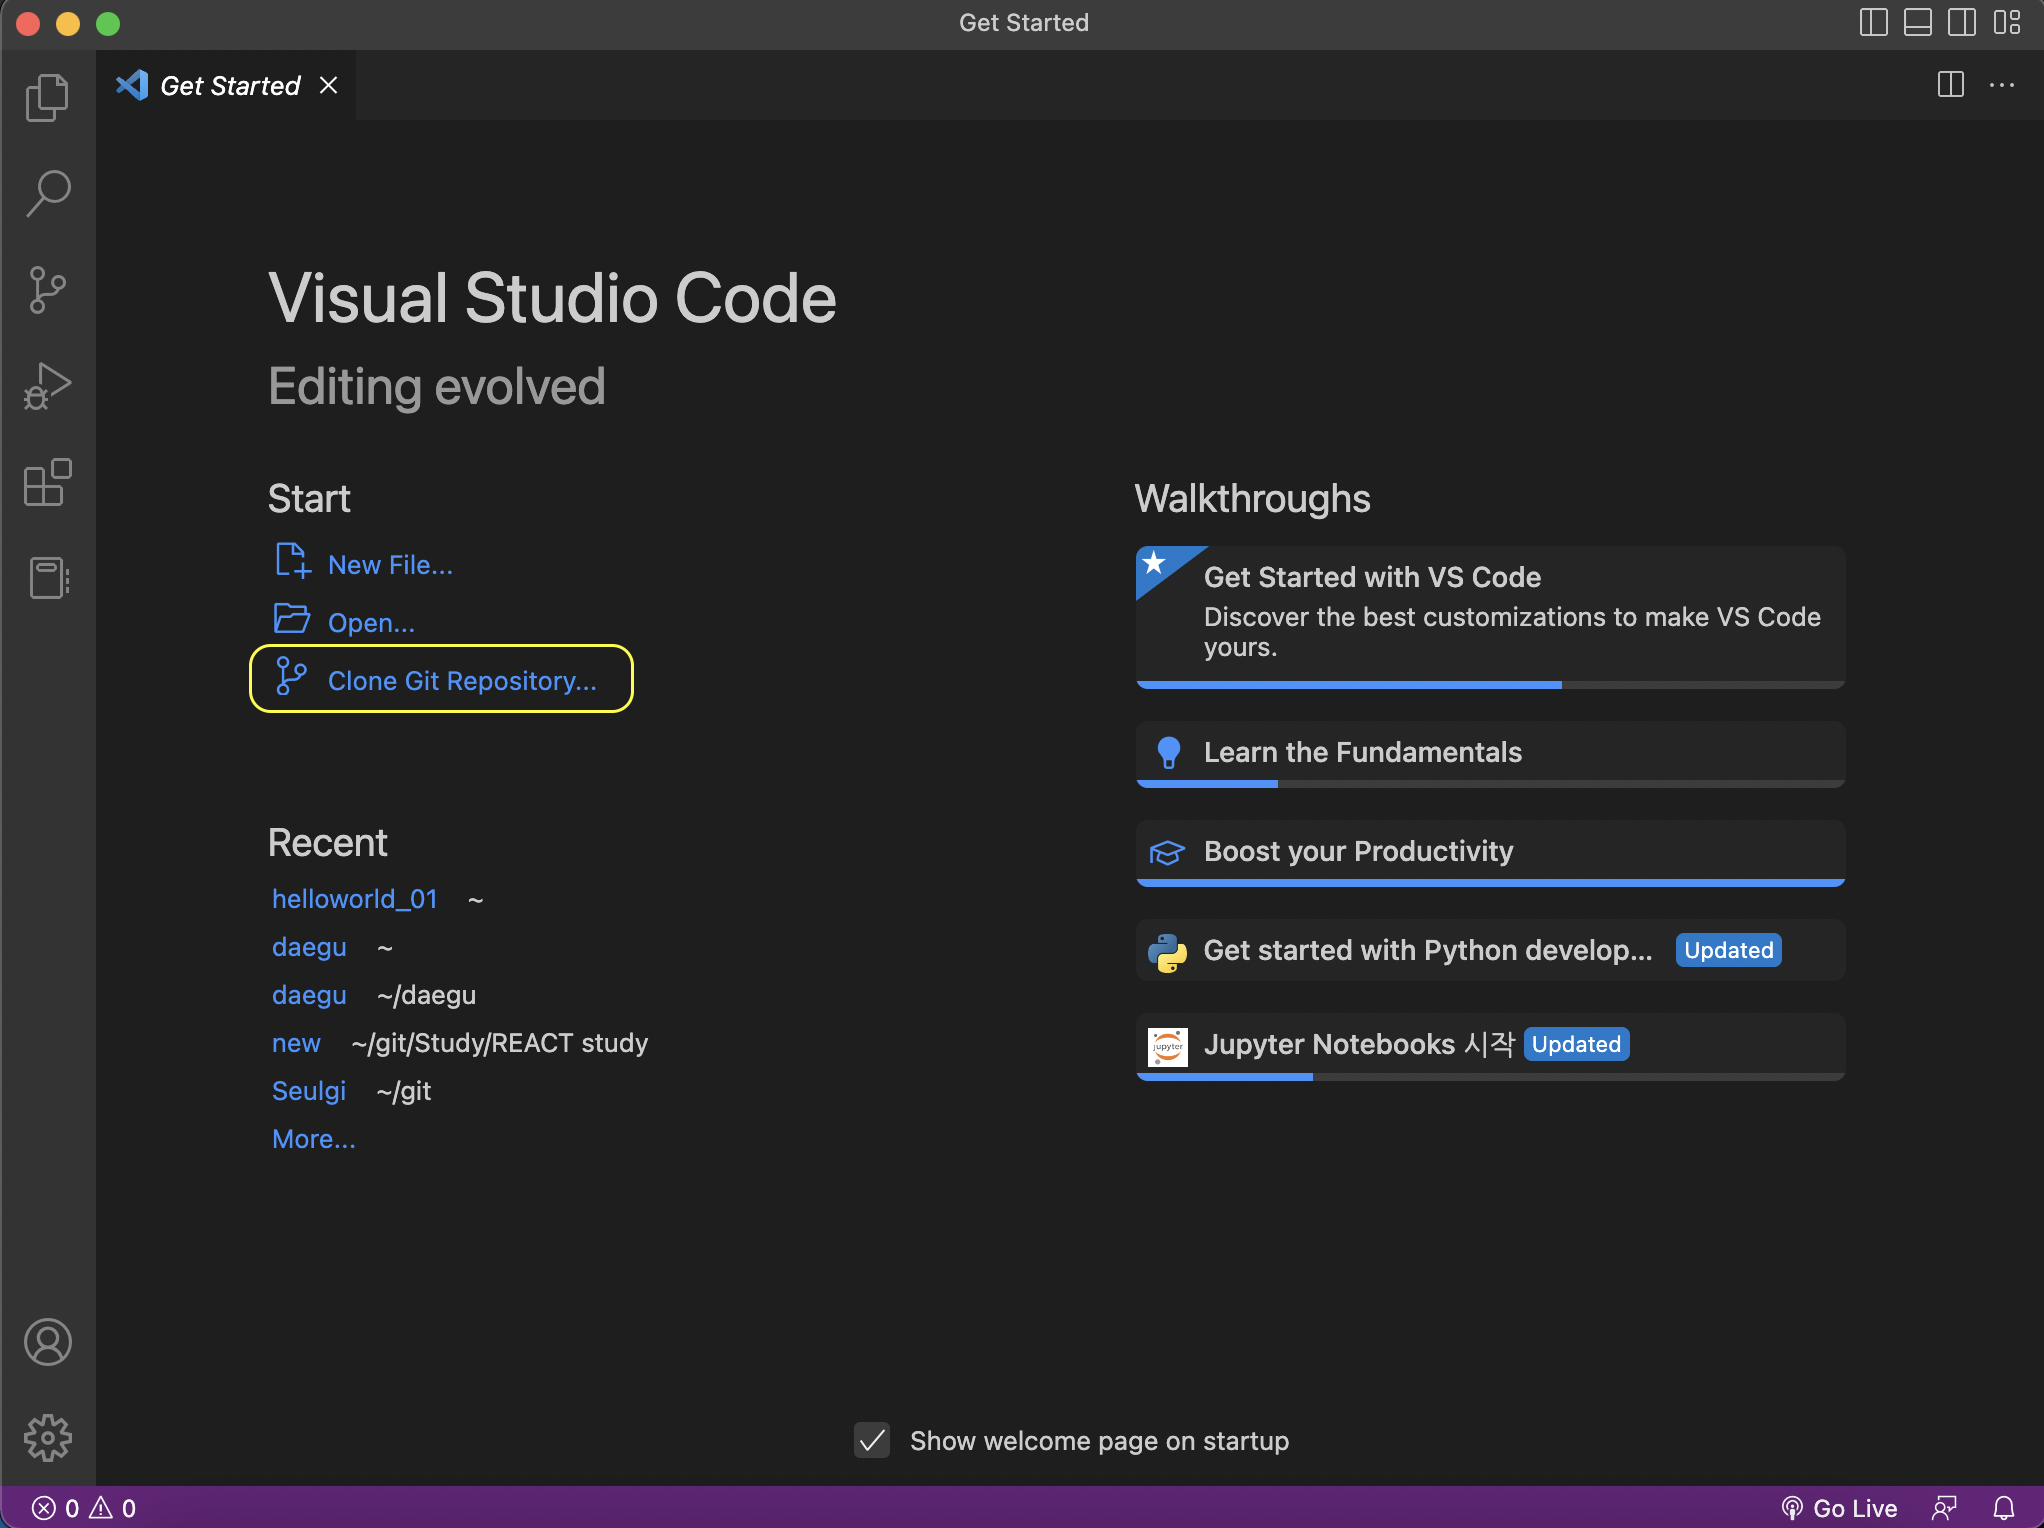
Task: Open the Accounts icon in activity bar
Action: point(47,1341)
